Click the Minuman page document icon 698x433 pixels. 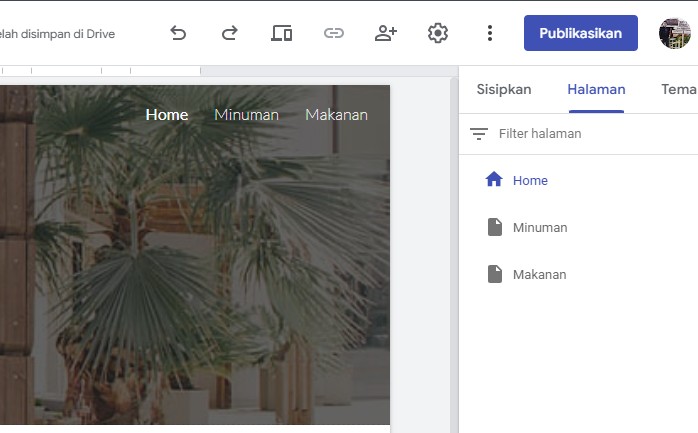495,227
